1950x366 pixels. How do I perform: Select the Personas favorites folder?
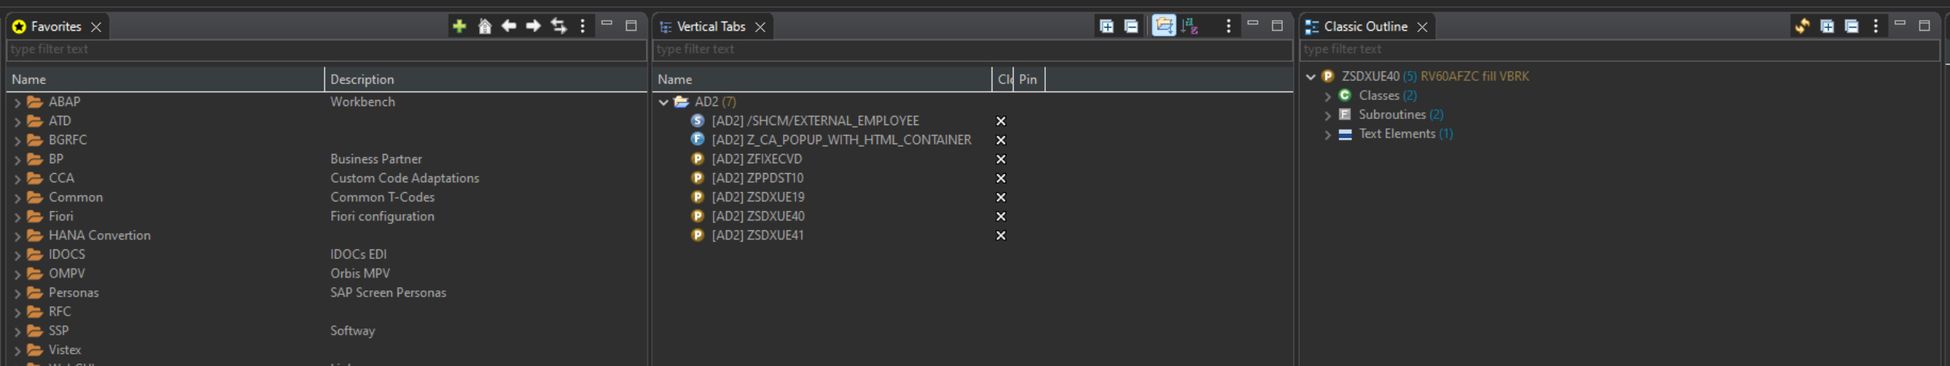(73, 293)
